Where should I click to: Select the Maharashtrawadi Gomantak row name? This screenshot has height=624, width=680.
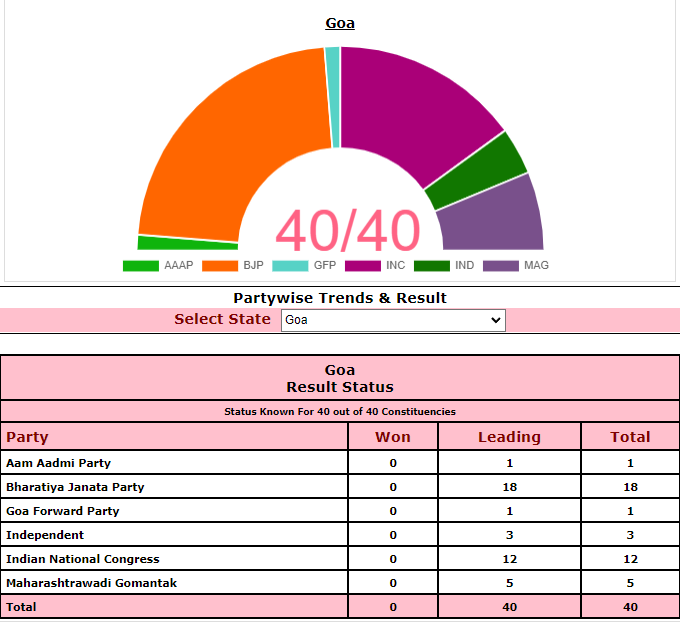[x=92, y=583]
